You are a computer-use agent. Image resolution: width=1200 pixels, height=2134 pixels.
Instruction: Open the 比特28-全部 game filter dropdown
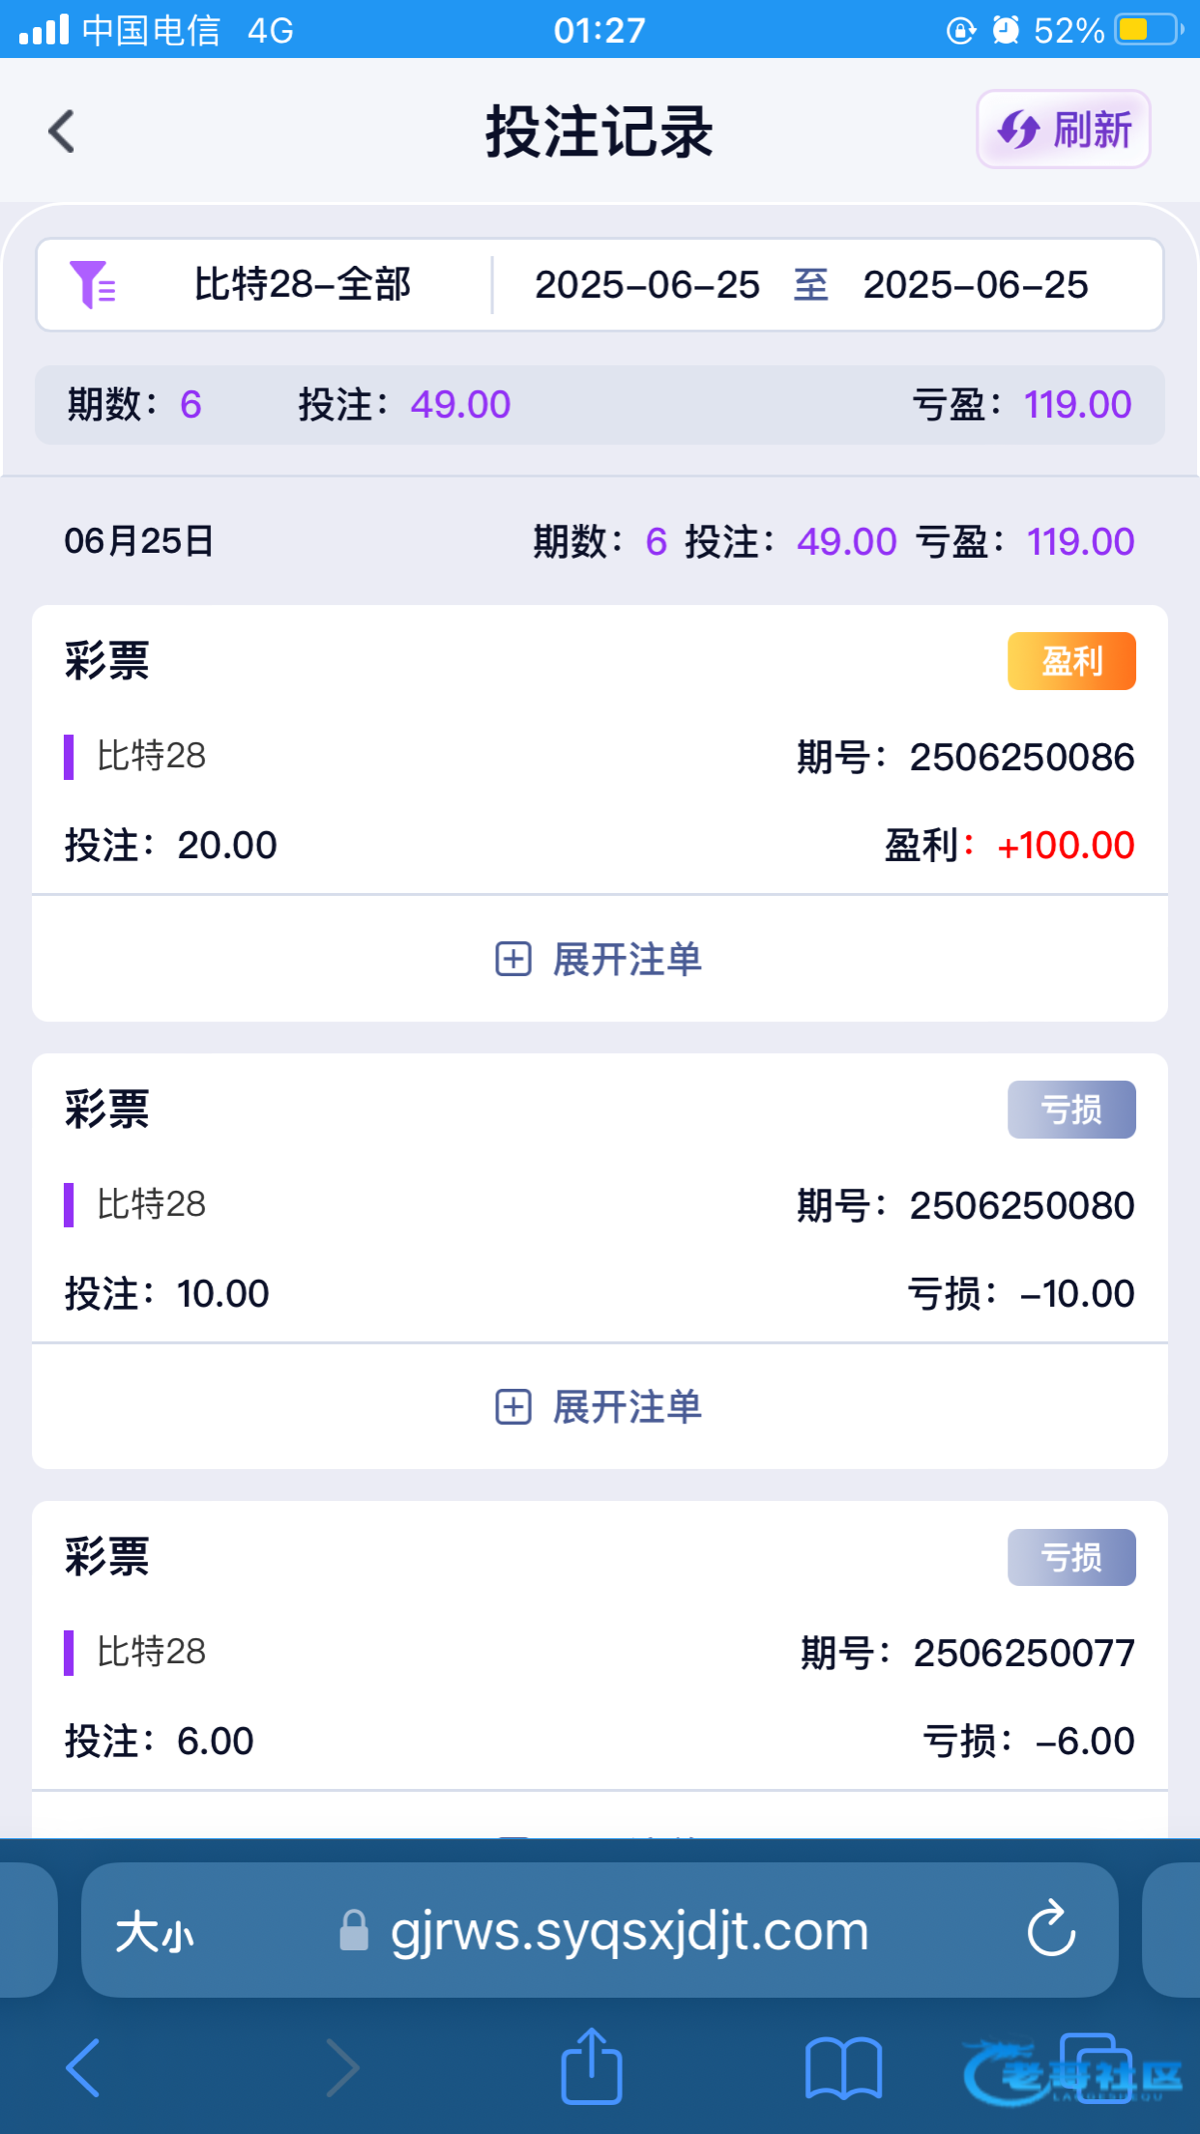[302, 285]
